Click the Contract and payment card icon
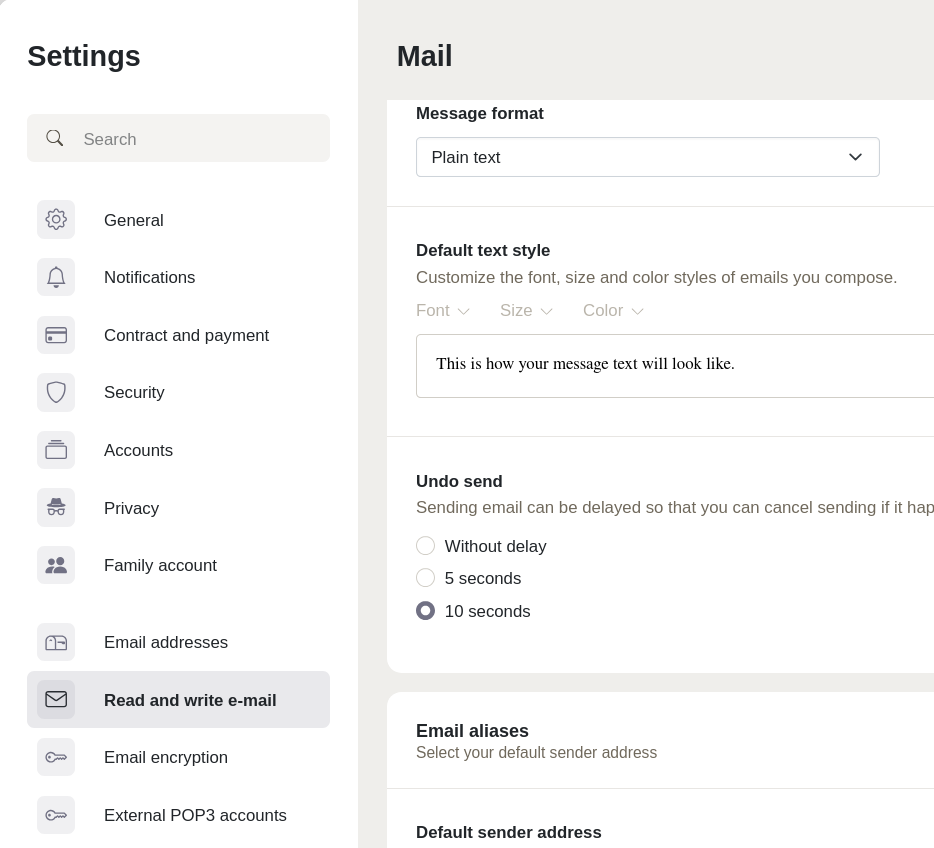Image resolution: width=934 pixels, height=848 pixels. pos(56,335)
